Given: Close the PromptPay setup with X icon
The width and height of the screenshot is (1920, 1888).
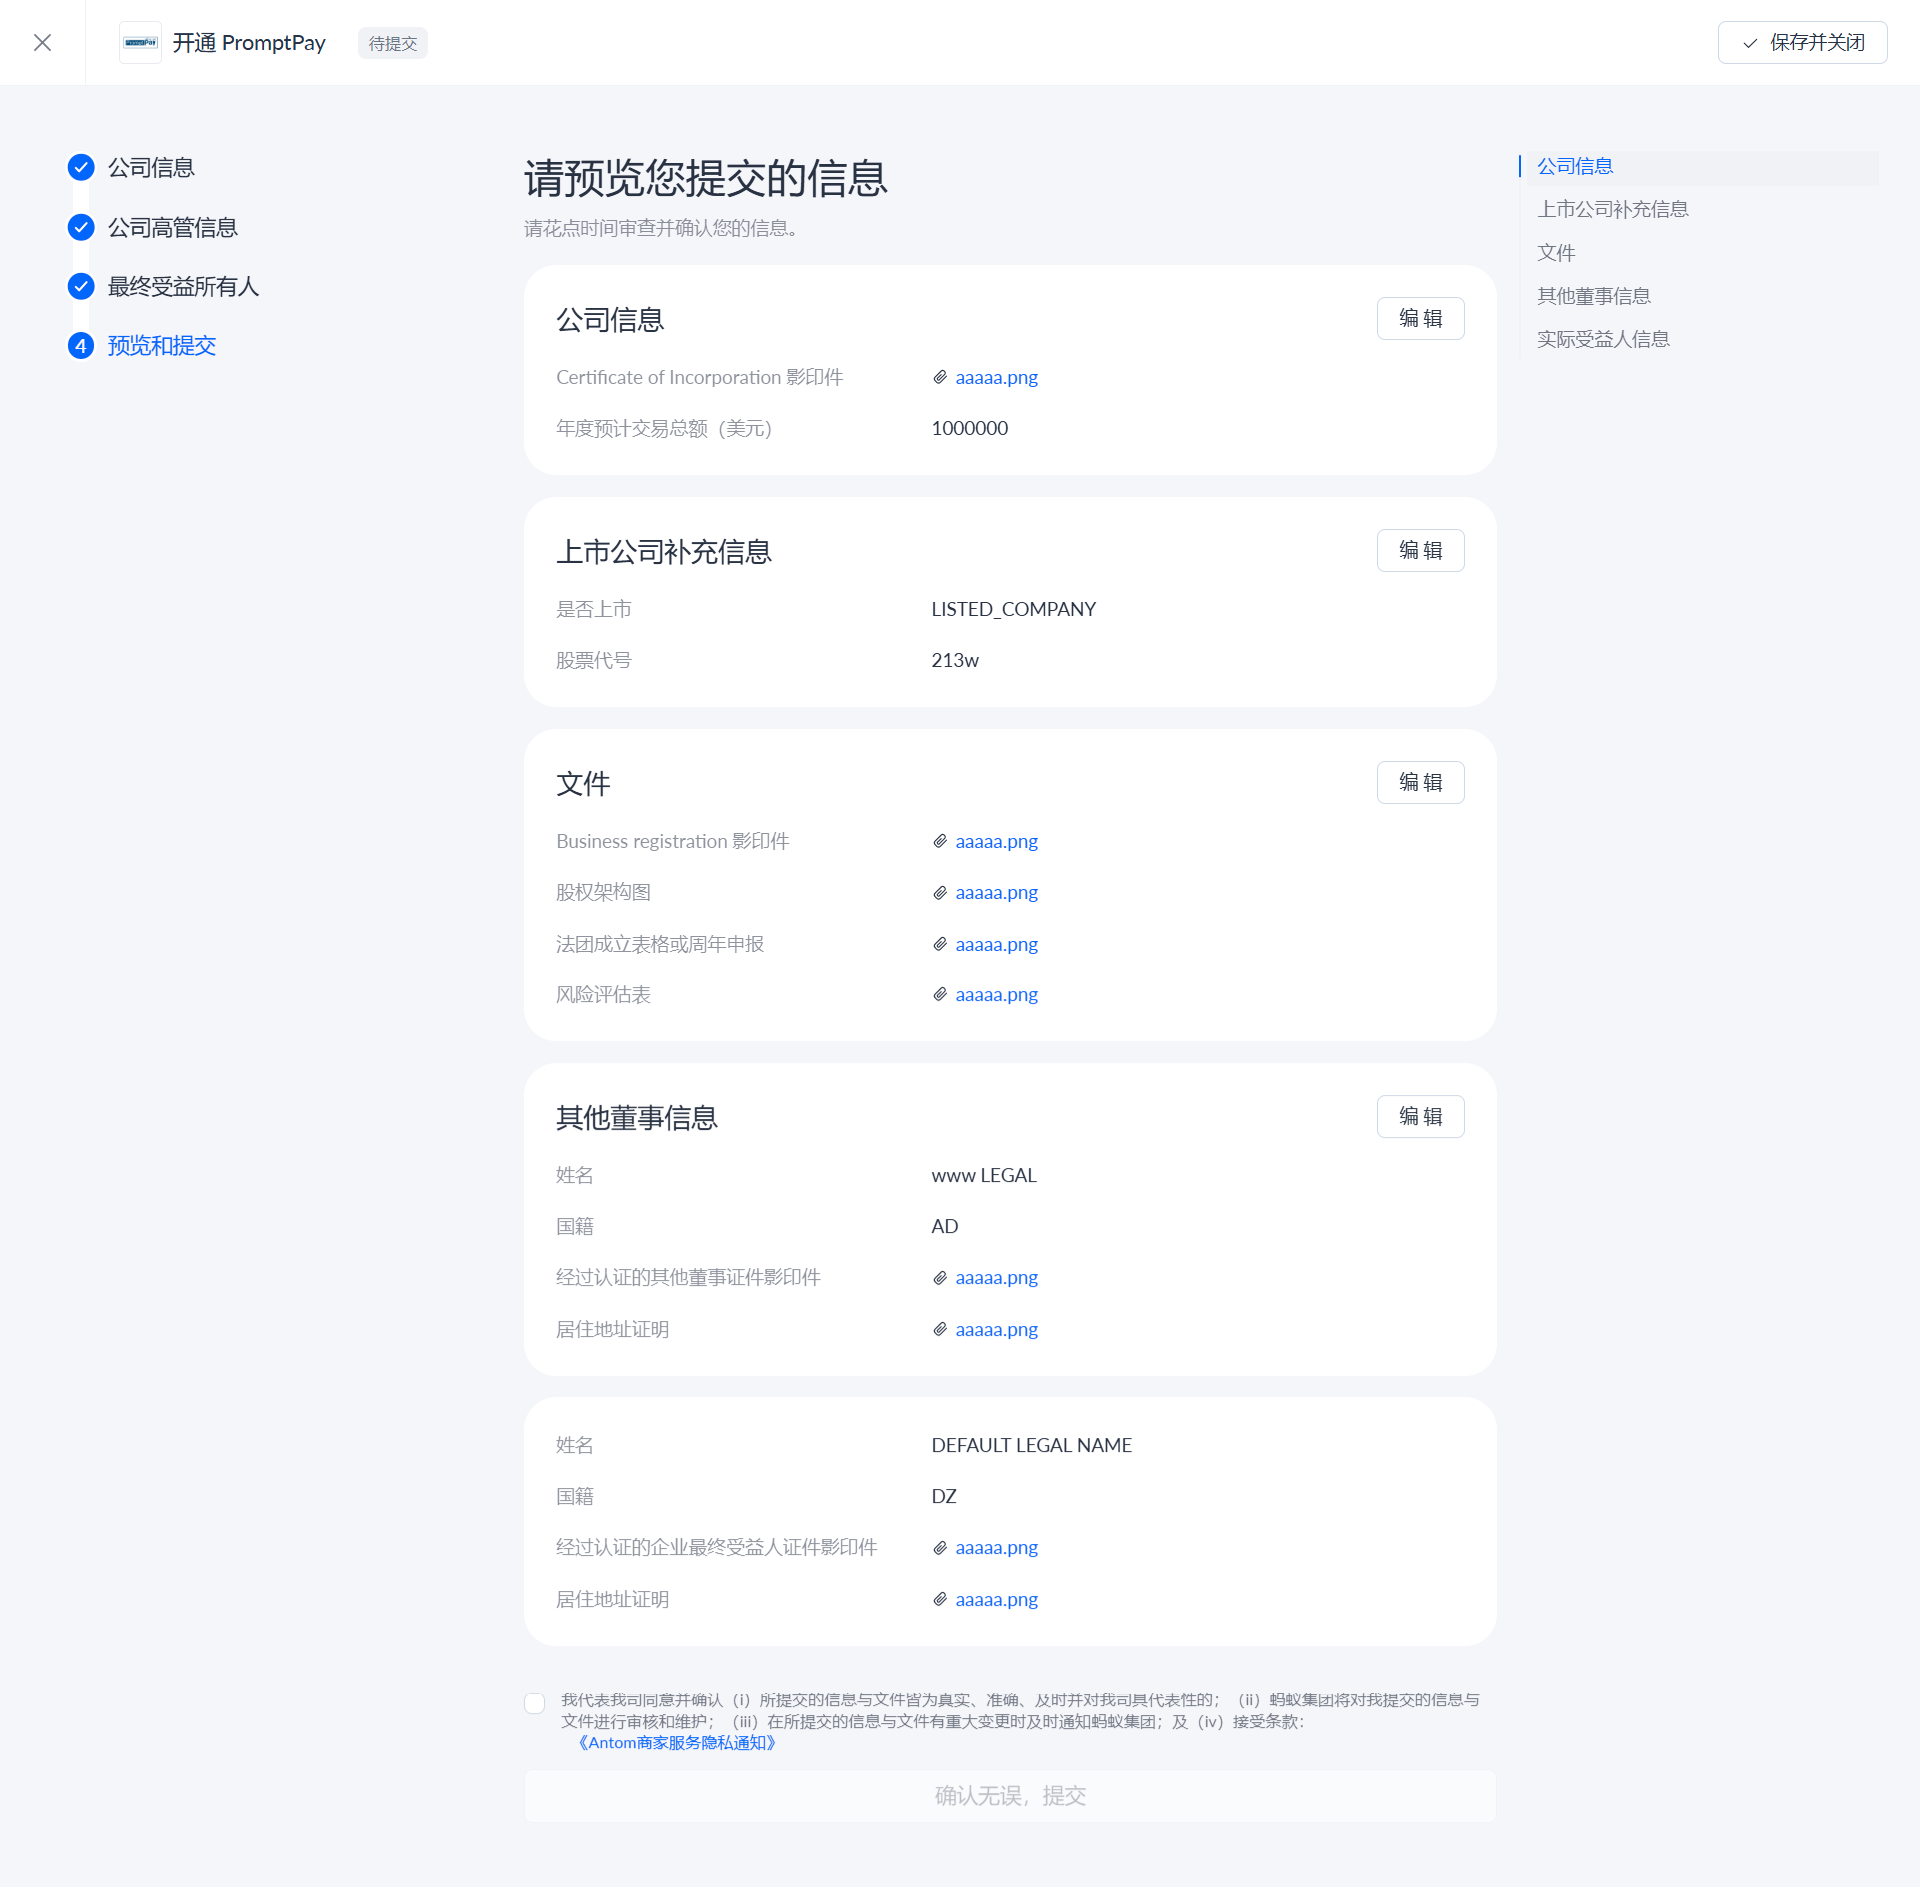Looking at the screenshot, I should click(42, 42).
